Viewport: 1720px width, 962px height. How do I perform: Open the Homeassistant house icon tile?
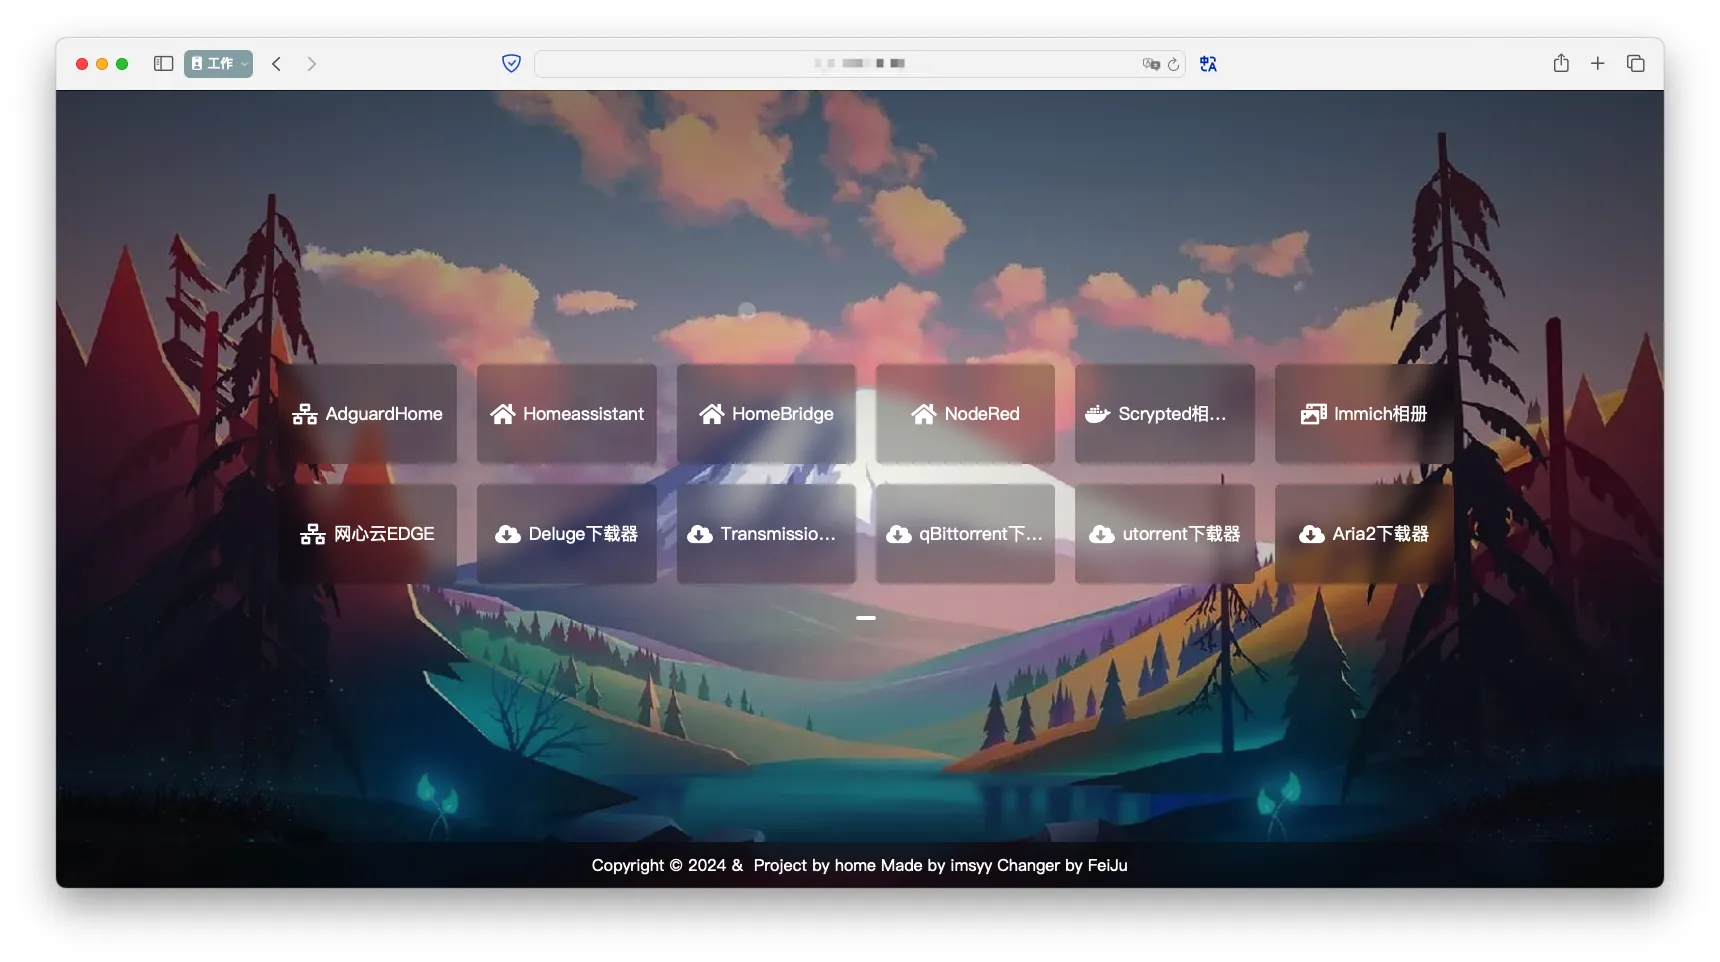point(566,414)
